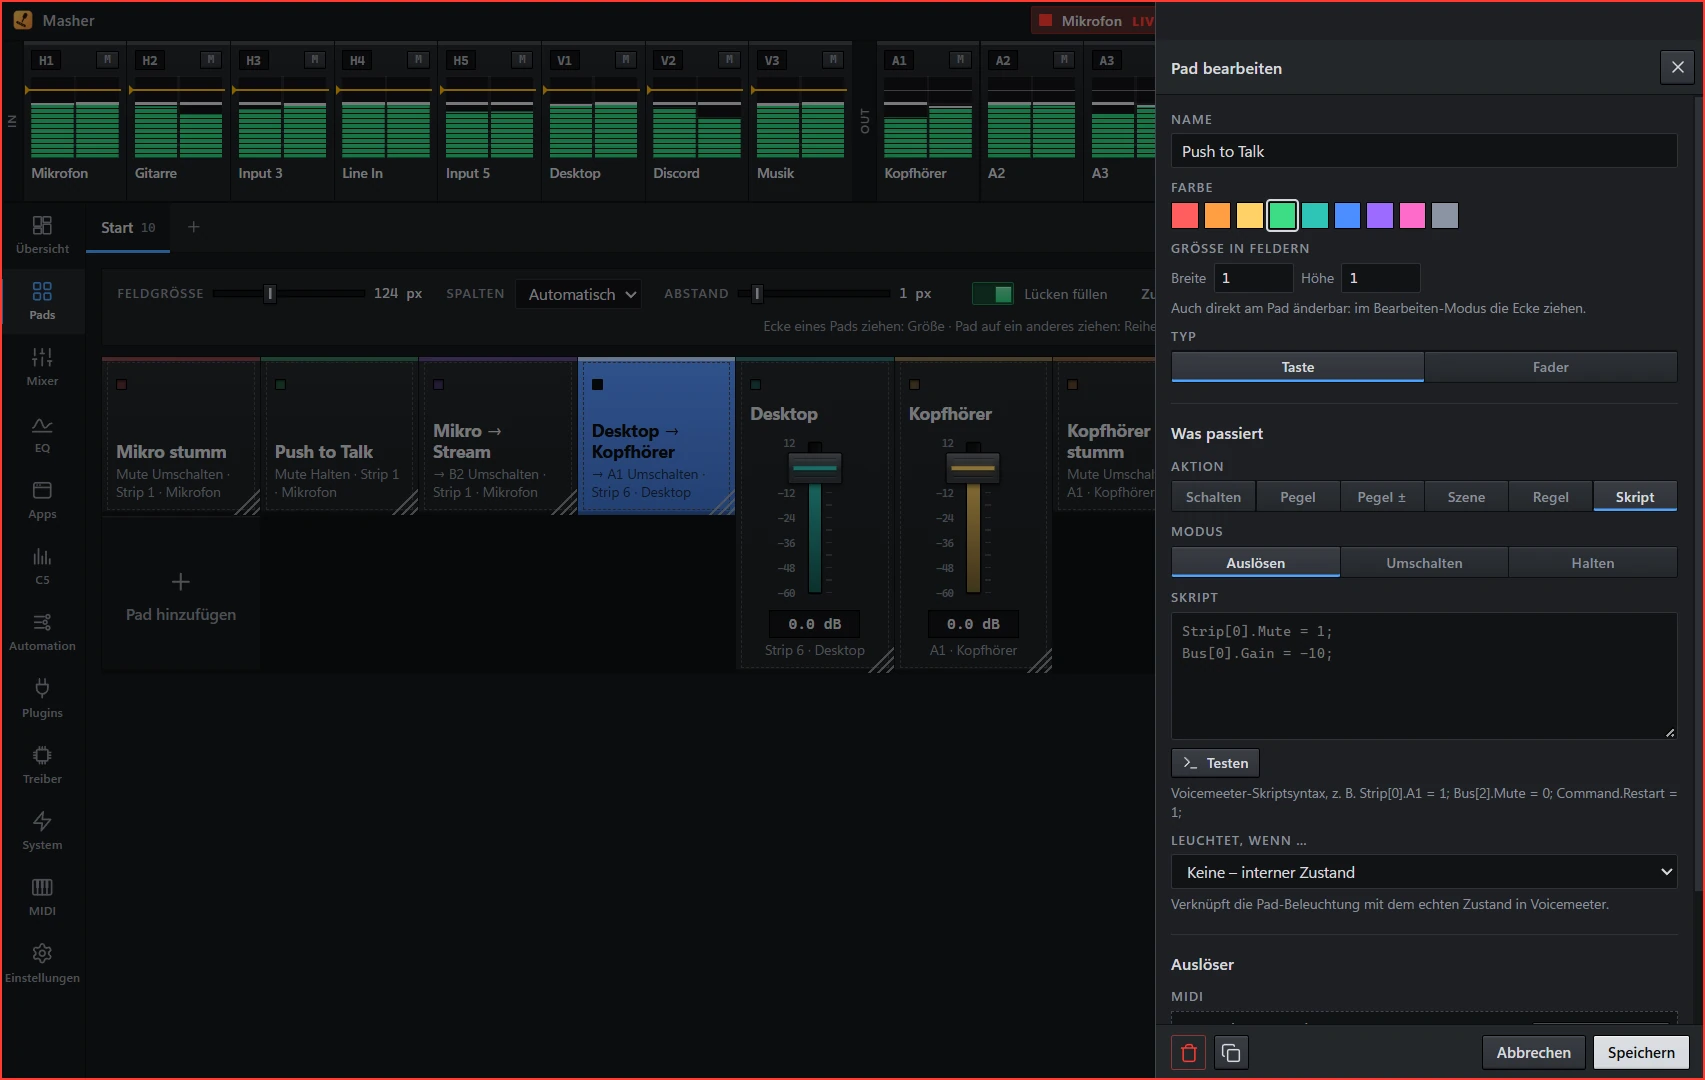Open the Treiber sidebar section
Image resolution: width=1705 pixels, height=1080 pixels.
click(42, 765)
